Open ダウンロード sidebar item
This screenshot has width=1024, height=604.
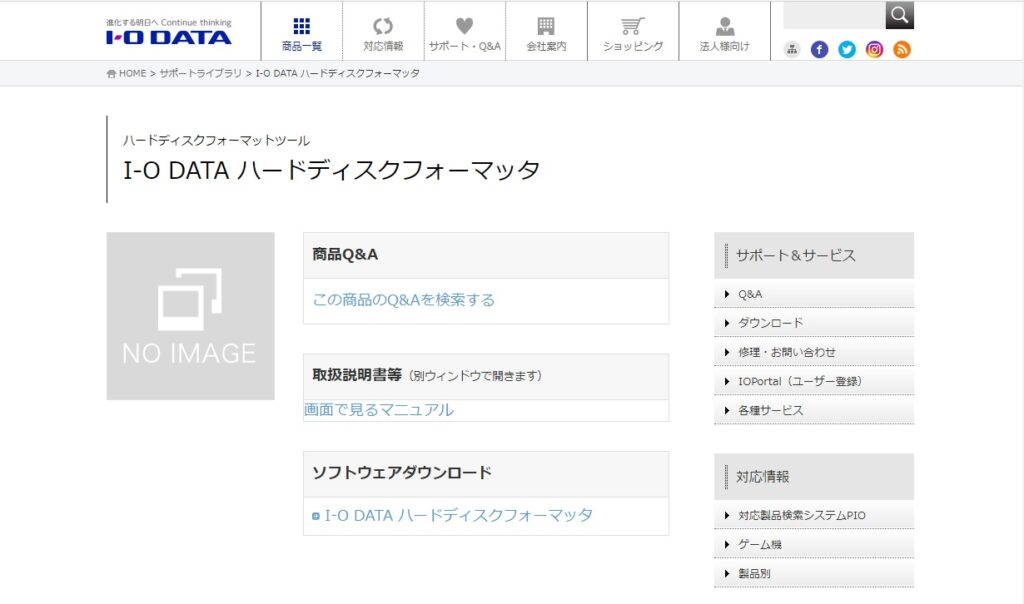(814, 323)
